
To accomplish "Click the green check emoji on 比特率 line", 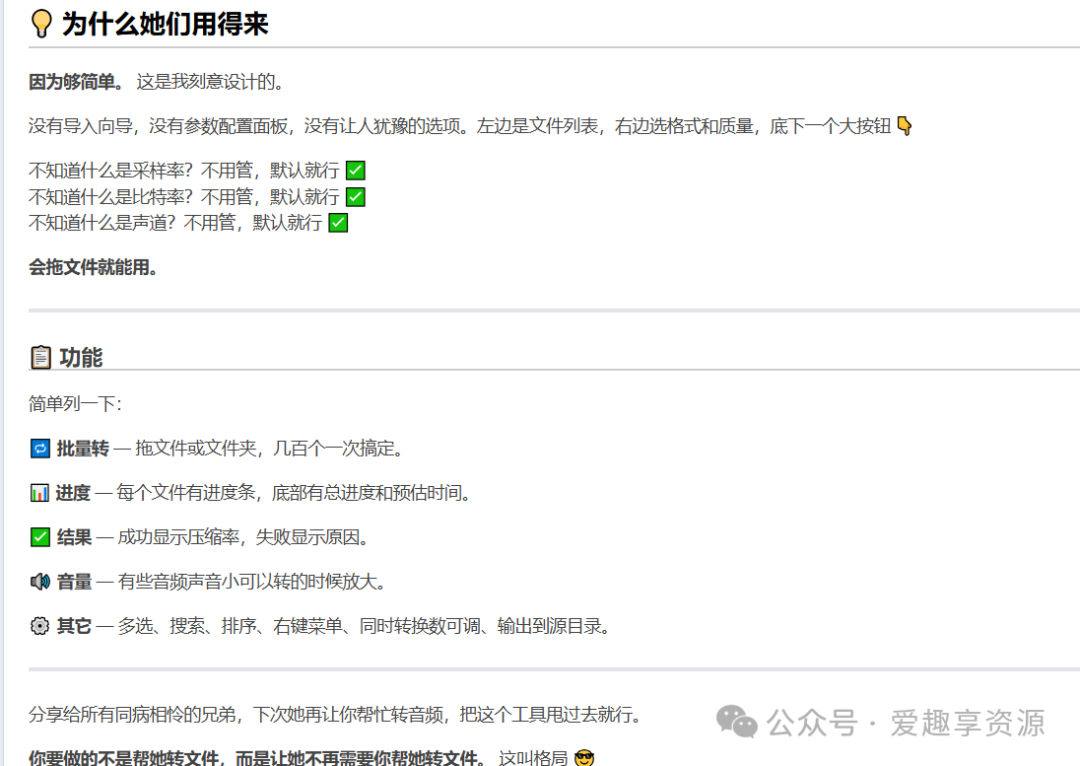I will [x=355, y=197].
